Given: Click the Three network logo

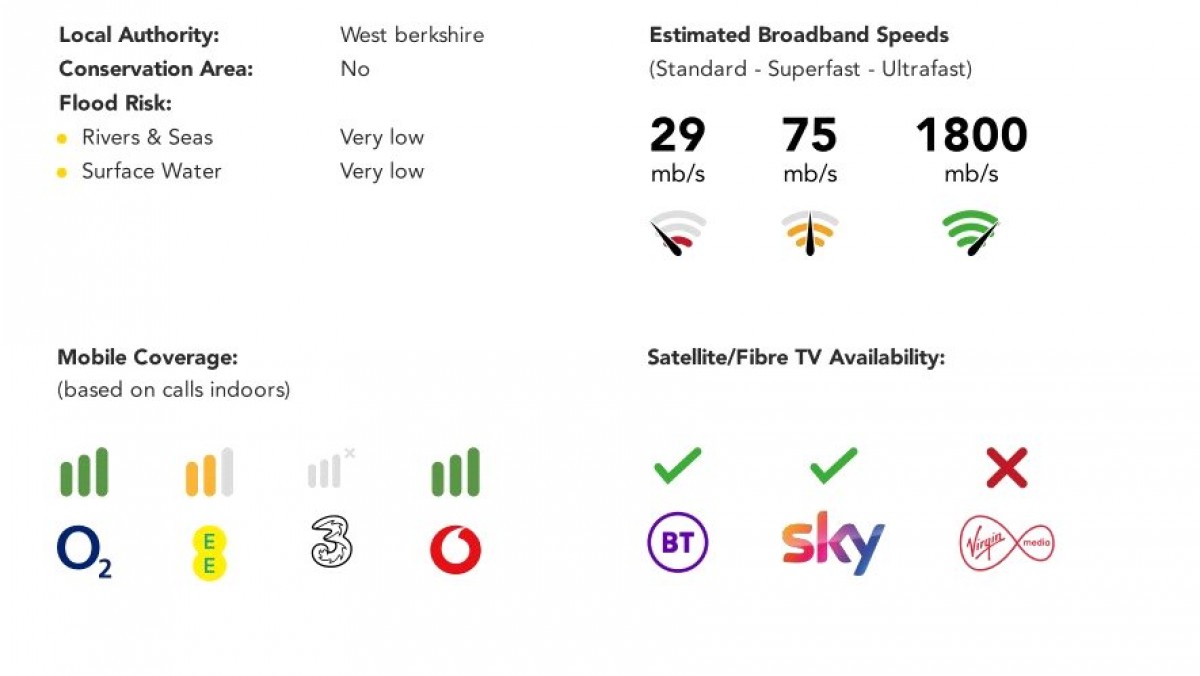Looking at the screenshot, I should [x=331, y=543].
